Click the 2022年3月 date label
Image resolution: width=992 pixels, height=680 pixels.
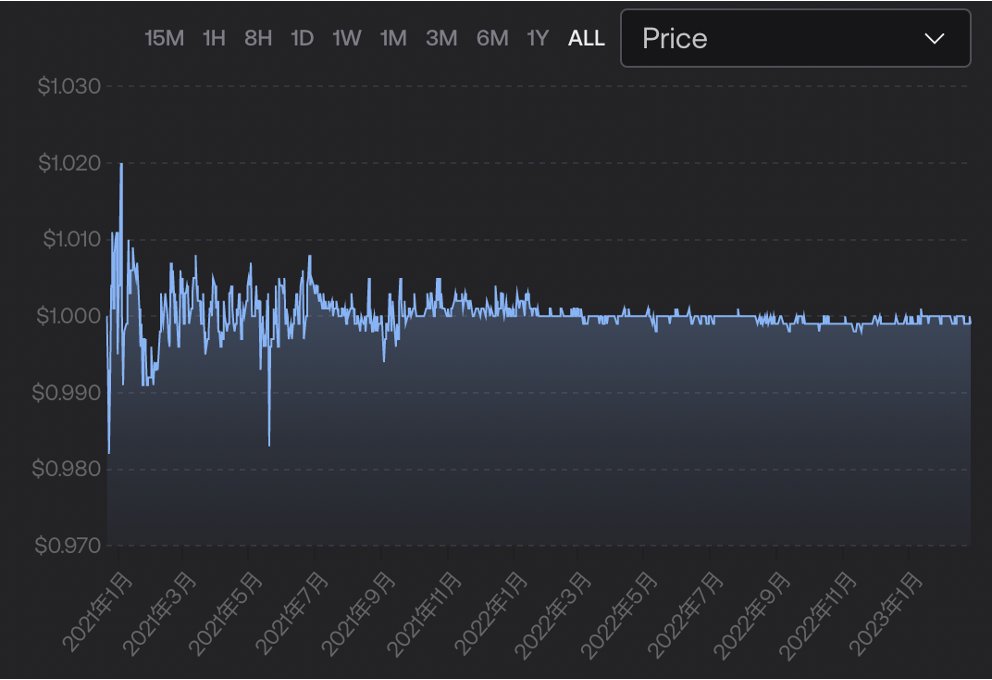[x=553, y=615]
